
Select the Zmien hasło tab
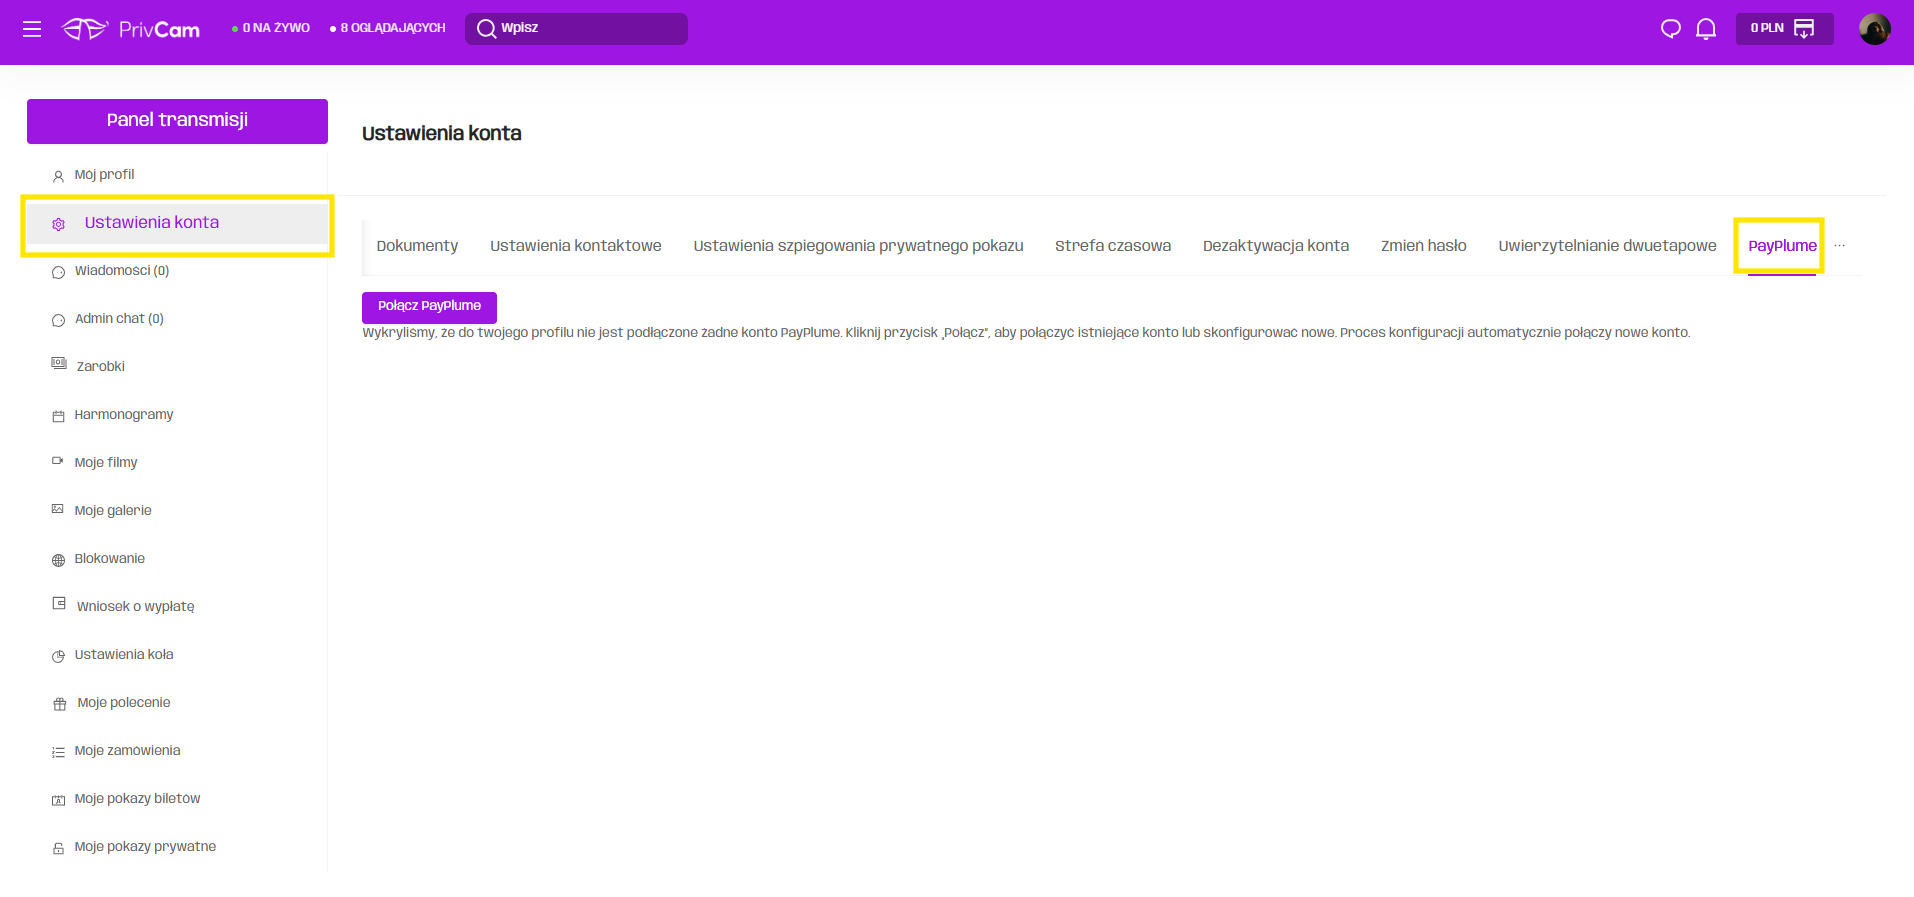click(1423, 246)
